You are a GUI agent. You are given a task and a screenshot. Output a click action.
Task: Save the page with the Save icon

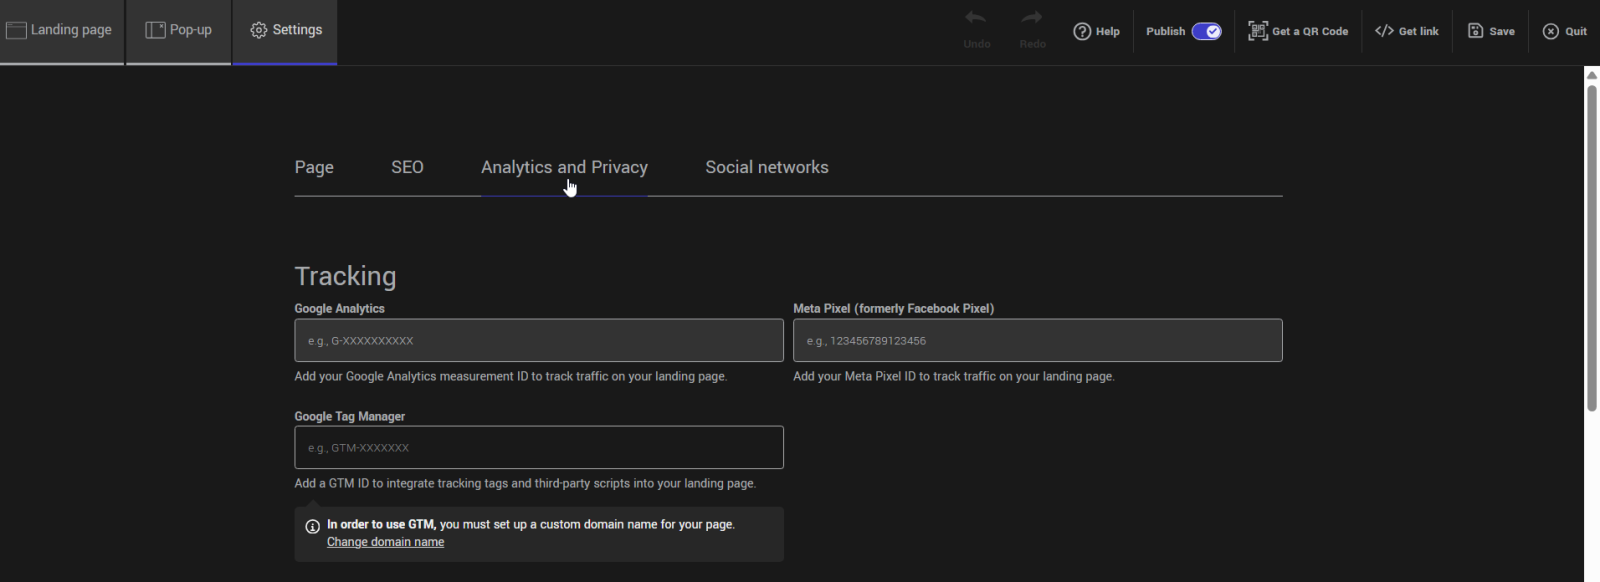pyautogui.click(x=1475, y=31)
